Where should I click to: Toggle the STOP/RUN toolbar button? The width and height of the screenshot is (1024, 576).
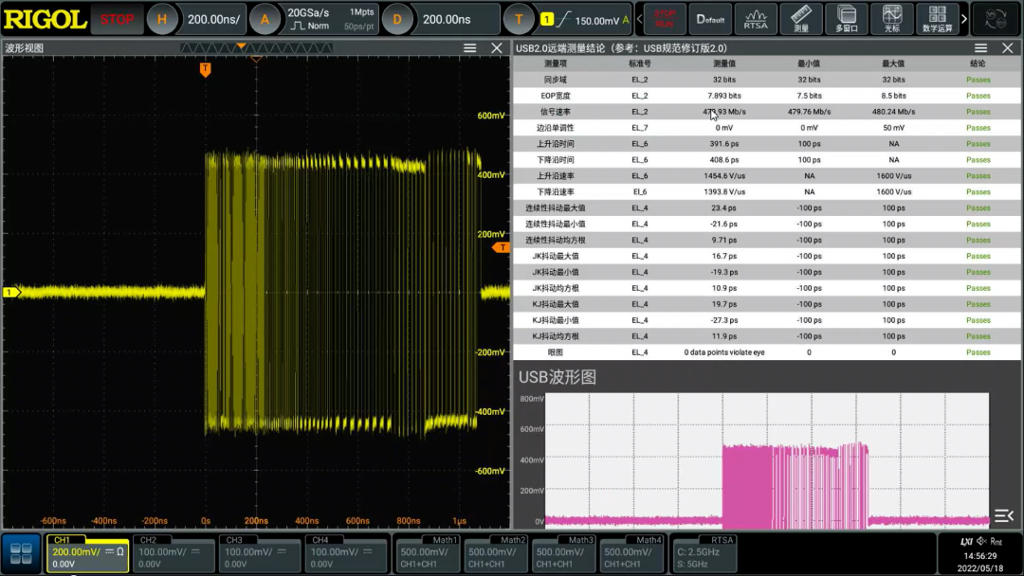coord(665,18)
